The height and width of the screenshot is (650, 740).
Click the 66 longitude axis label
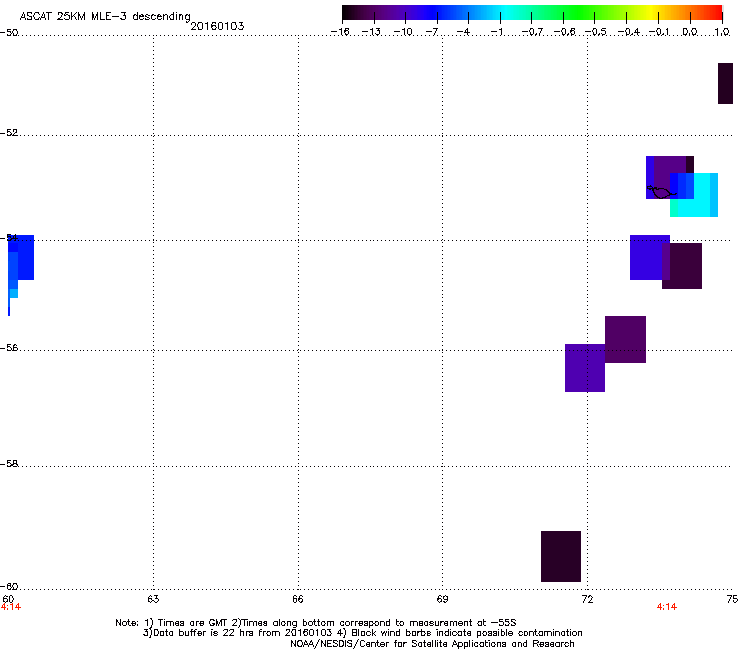[298, 599]
